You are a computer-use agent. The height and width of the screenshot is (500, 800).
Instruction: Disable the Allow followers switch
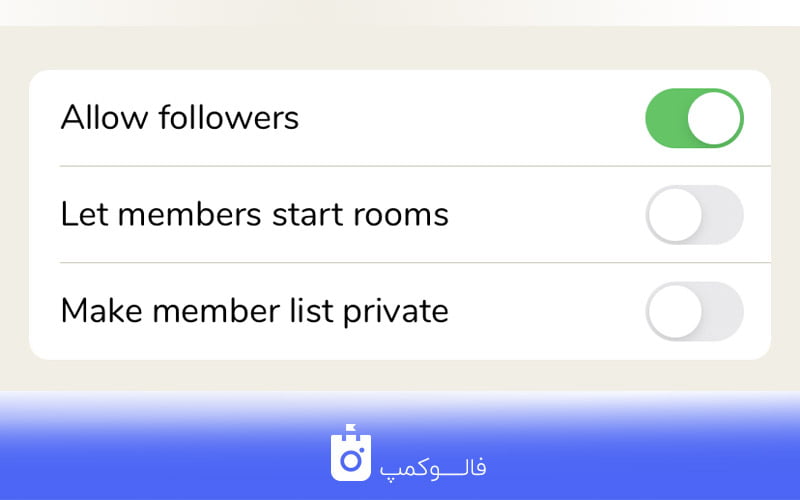point(694,118)
